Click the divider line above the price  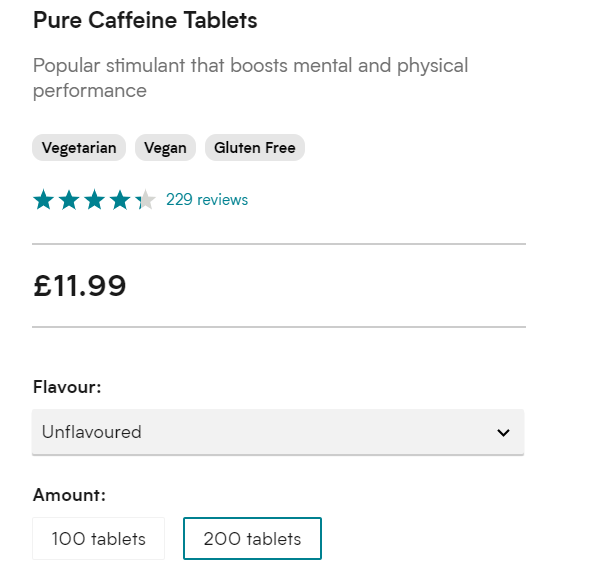pyautogui.click(x=278, y=244)
